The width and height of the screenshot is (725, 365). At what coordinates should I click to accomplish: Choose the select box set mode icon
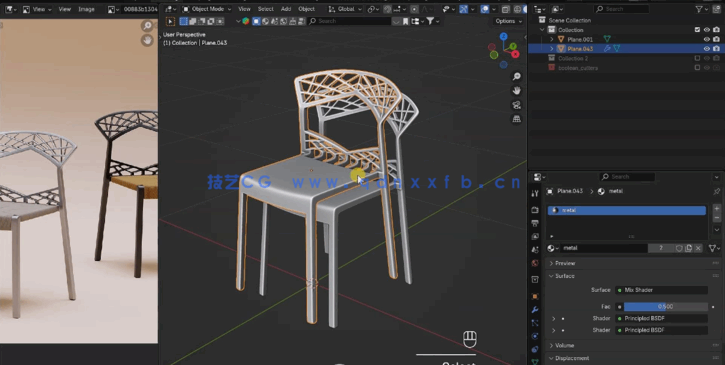184,21
